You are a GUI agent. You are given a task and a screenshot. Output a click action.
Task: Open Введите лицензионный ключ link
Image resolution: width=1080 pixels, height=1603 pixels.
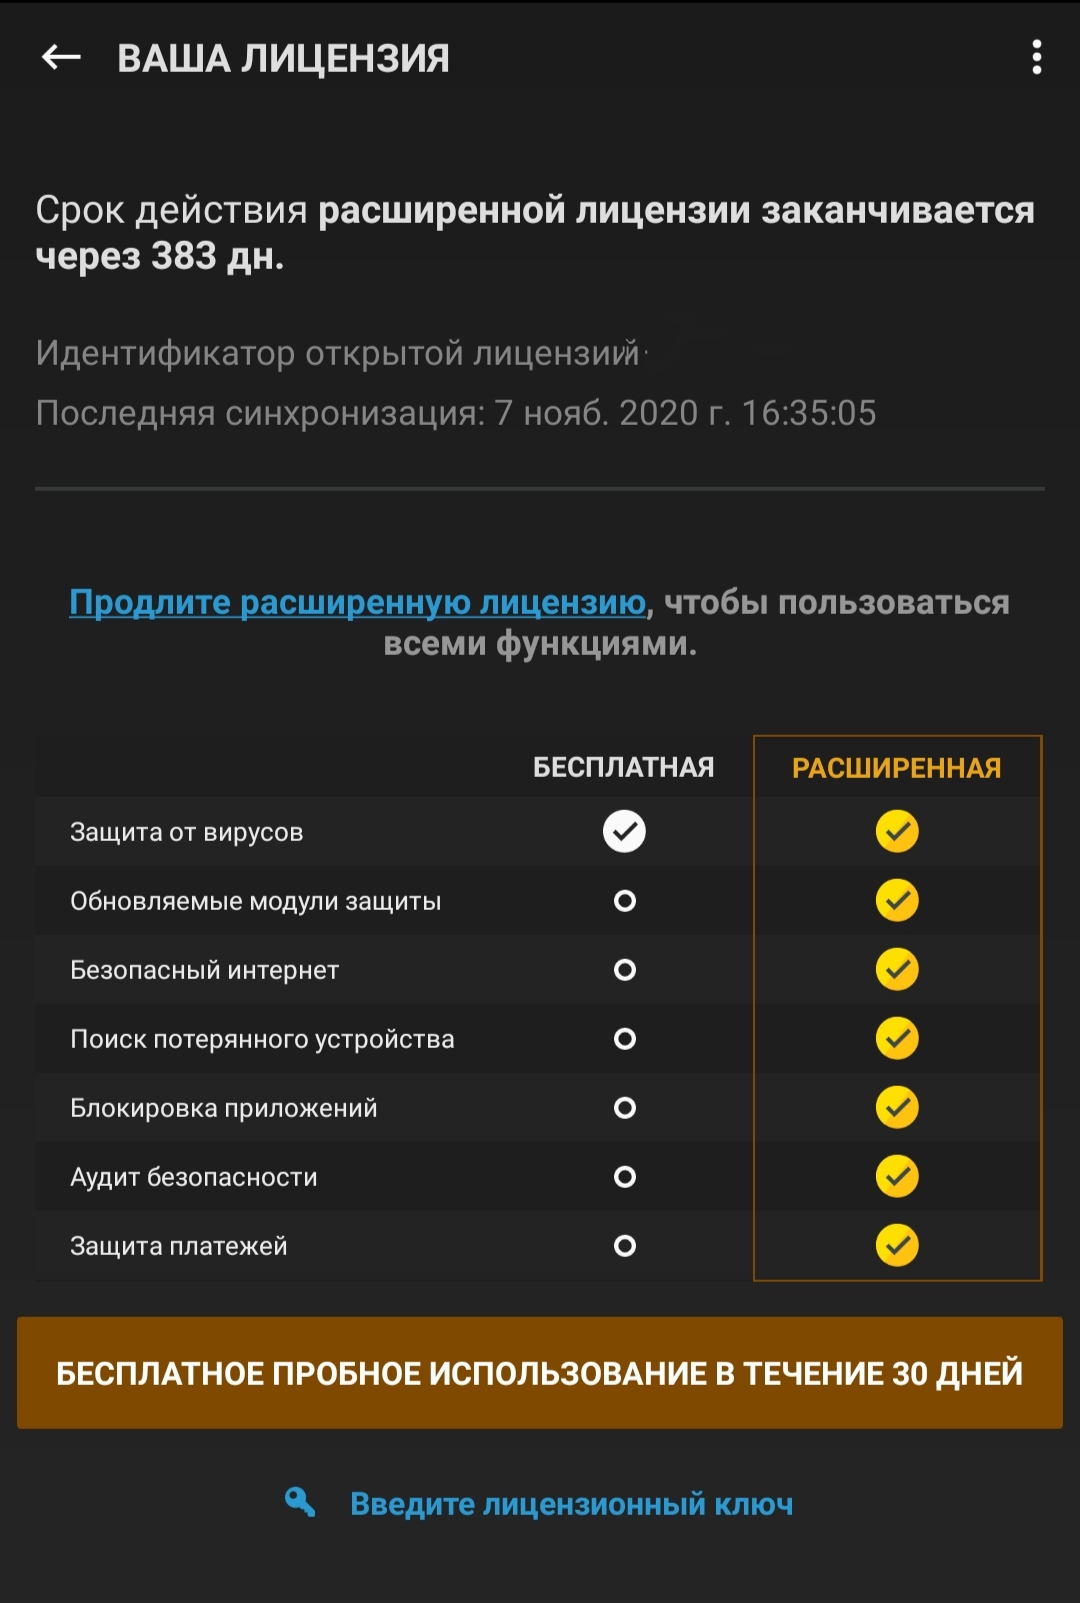pyautogui.click(x=572, y=1504)
